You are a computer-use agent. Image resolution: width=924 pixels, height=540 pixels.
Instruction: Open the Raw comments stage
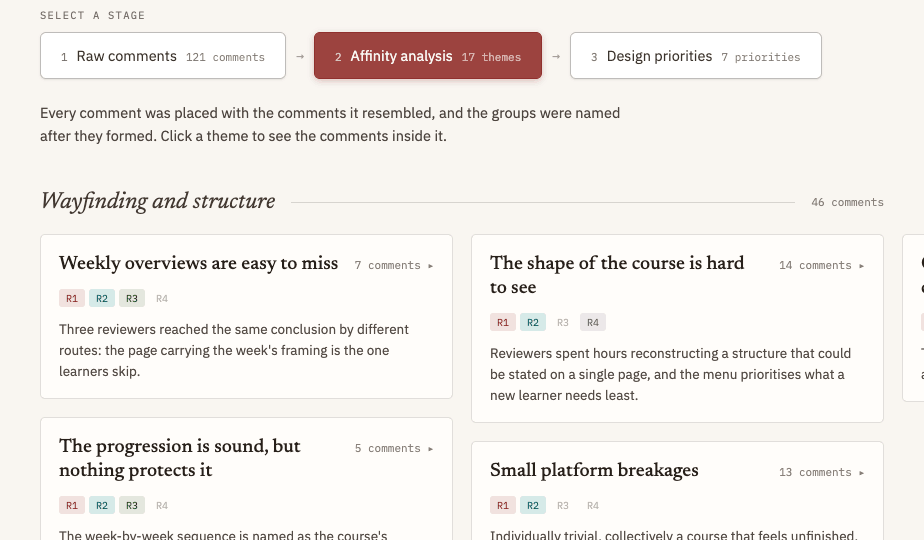163,55
